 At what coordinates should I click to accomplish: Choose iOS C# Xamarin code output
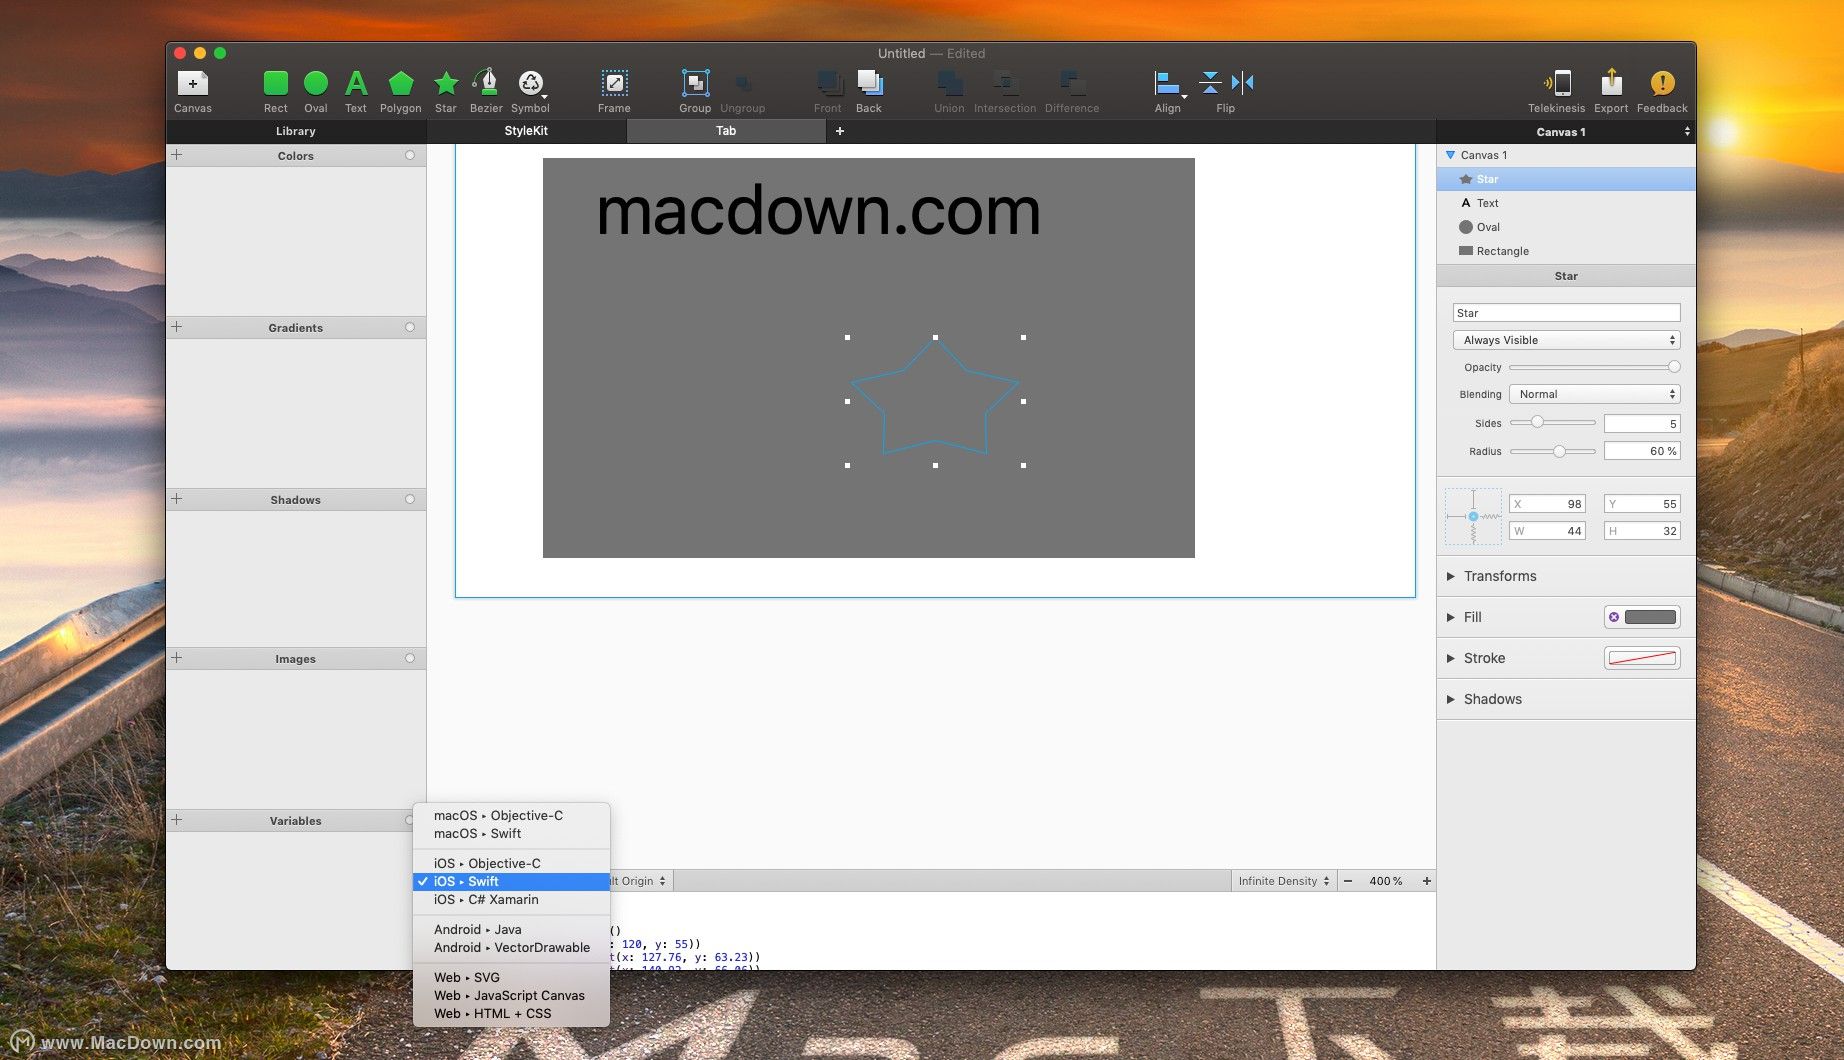point(511,899)
